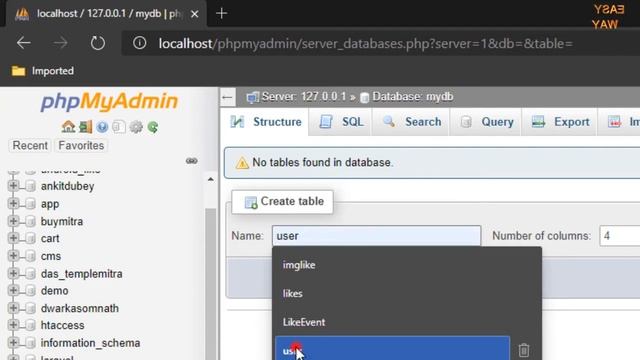This screenshot has width=640, height=360.
Task: Click the database icon beside cart
Action: pyautogui.click(x=30, y=238)
